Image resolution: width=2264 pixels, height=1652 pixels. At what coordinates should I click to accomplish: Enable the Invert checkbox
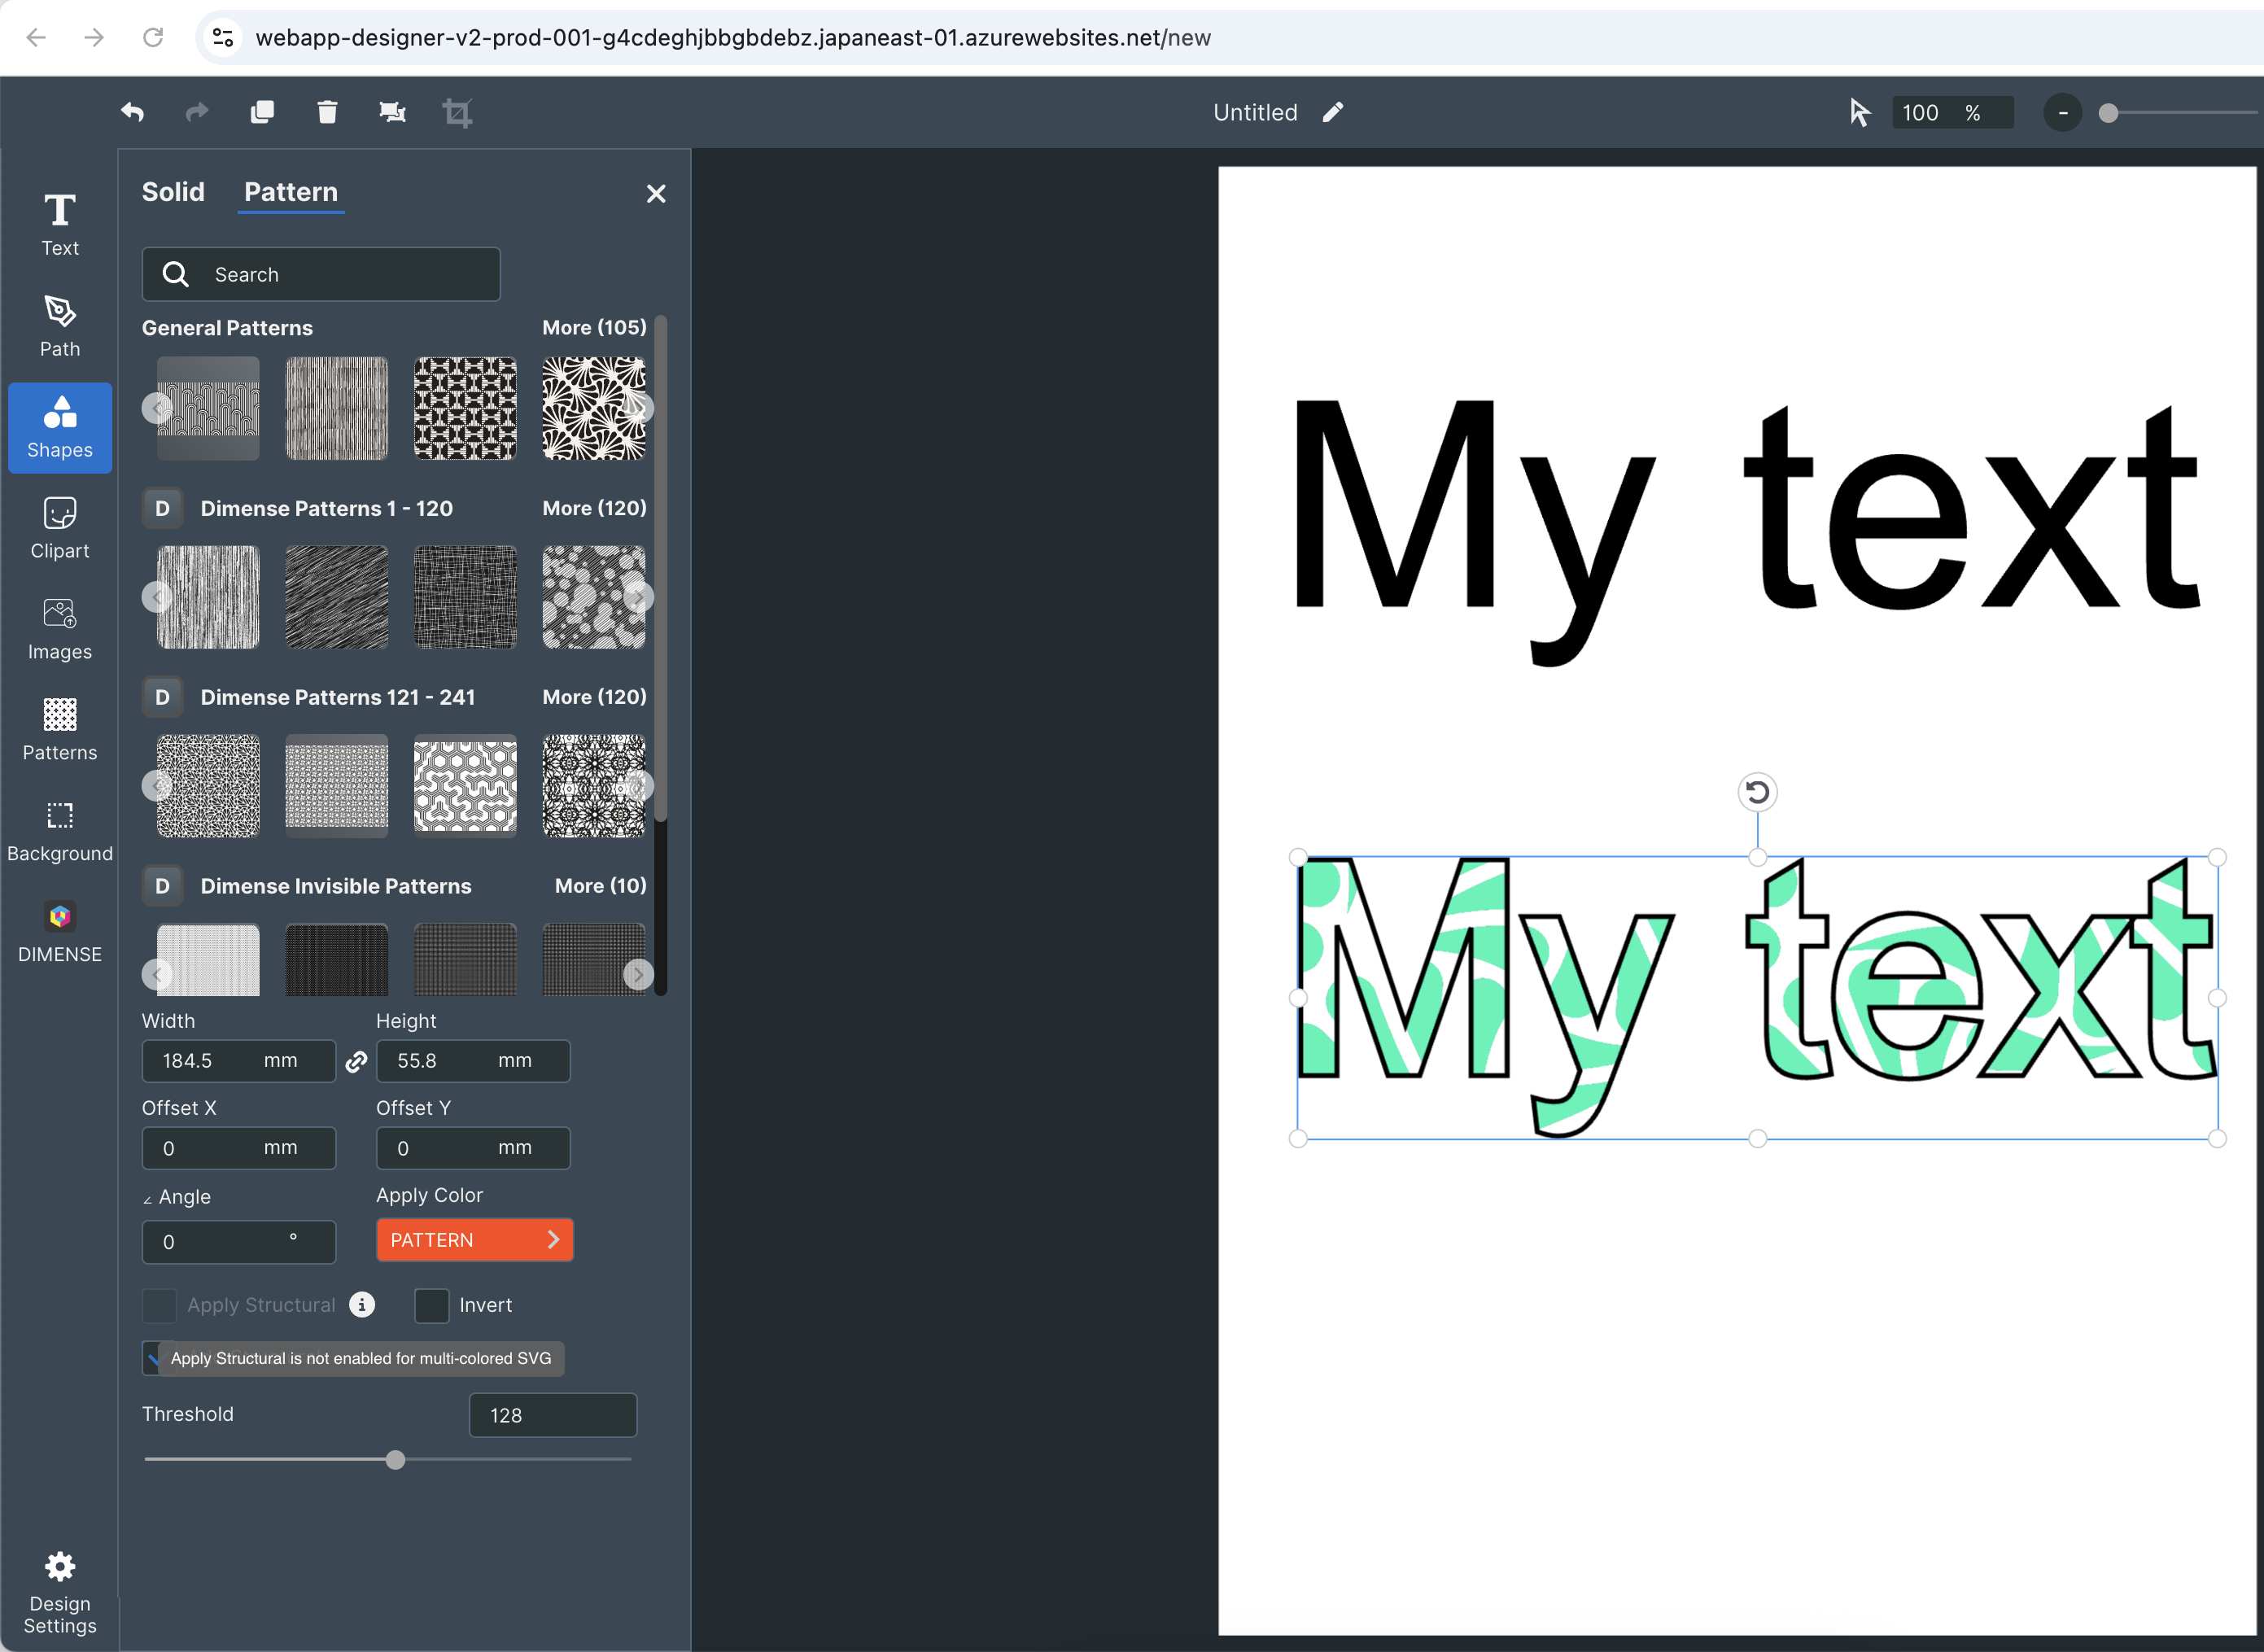(x=432, y=1305)
